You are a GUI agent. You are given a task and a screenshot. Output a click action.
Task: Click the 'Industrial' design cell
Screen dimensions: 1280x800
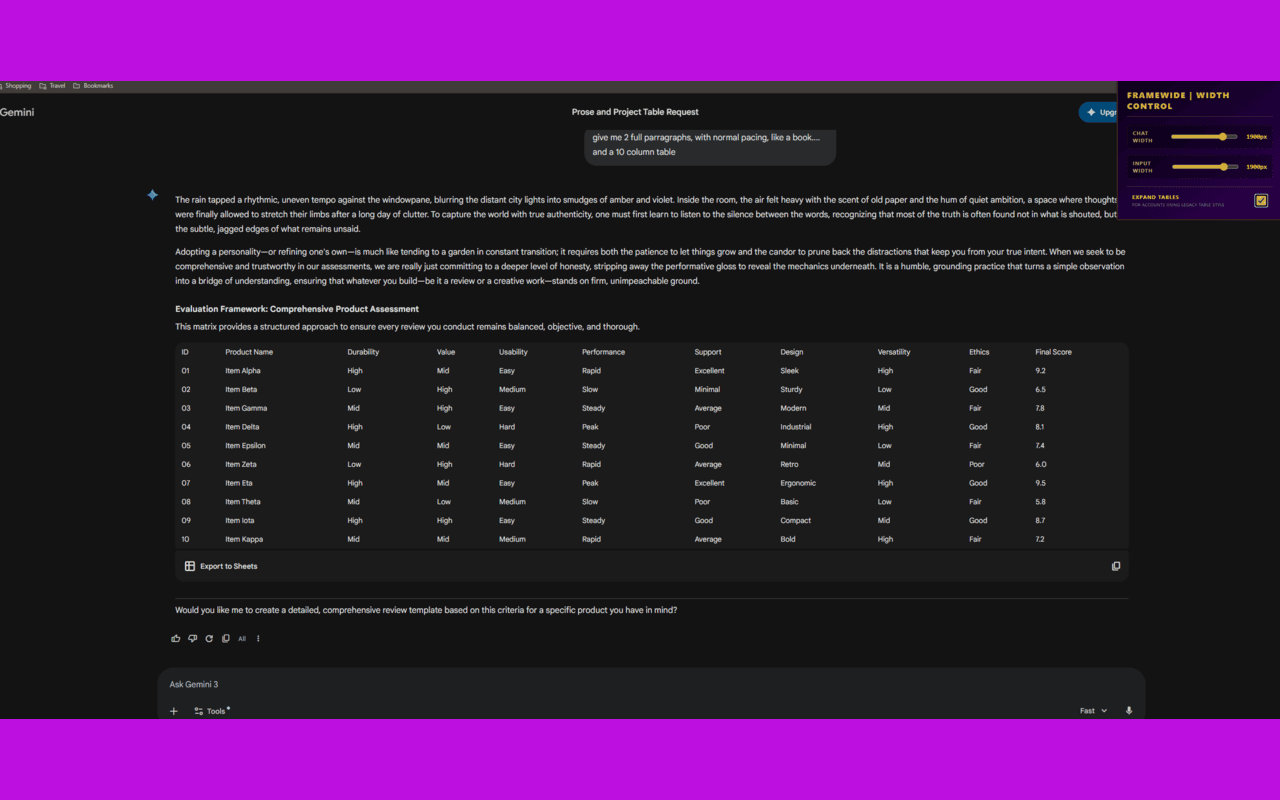pyautogui.click(x=796, y=427)
